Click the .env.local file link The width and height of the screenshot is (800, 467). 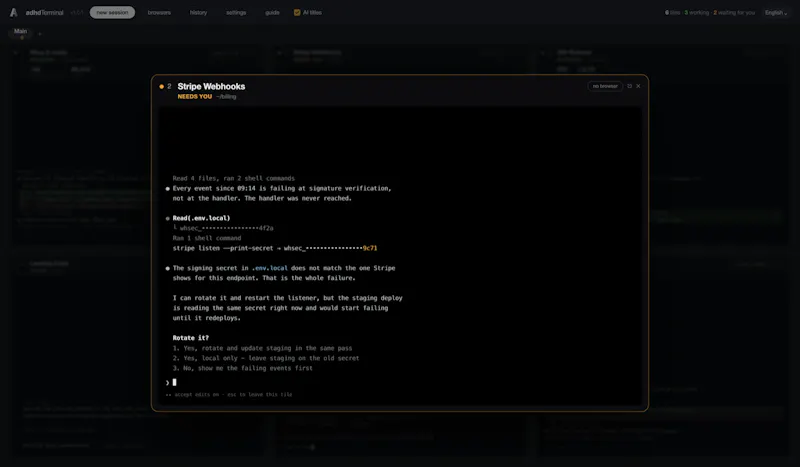[x=270, y=268]
